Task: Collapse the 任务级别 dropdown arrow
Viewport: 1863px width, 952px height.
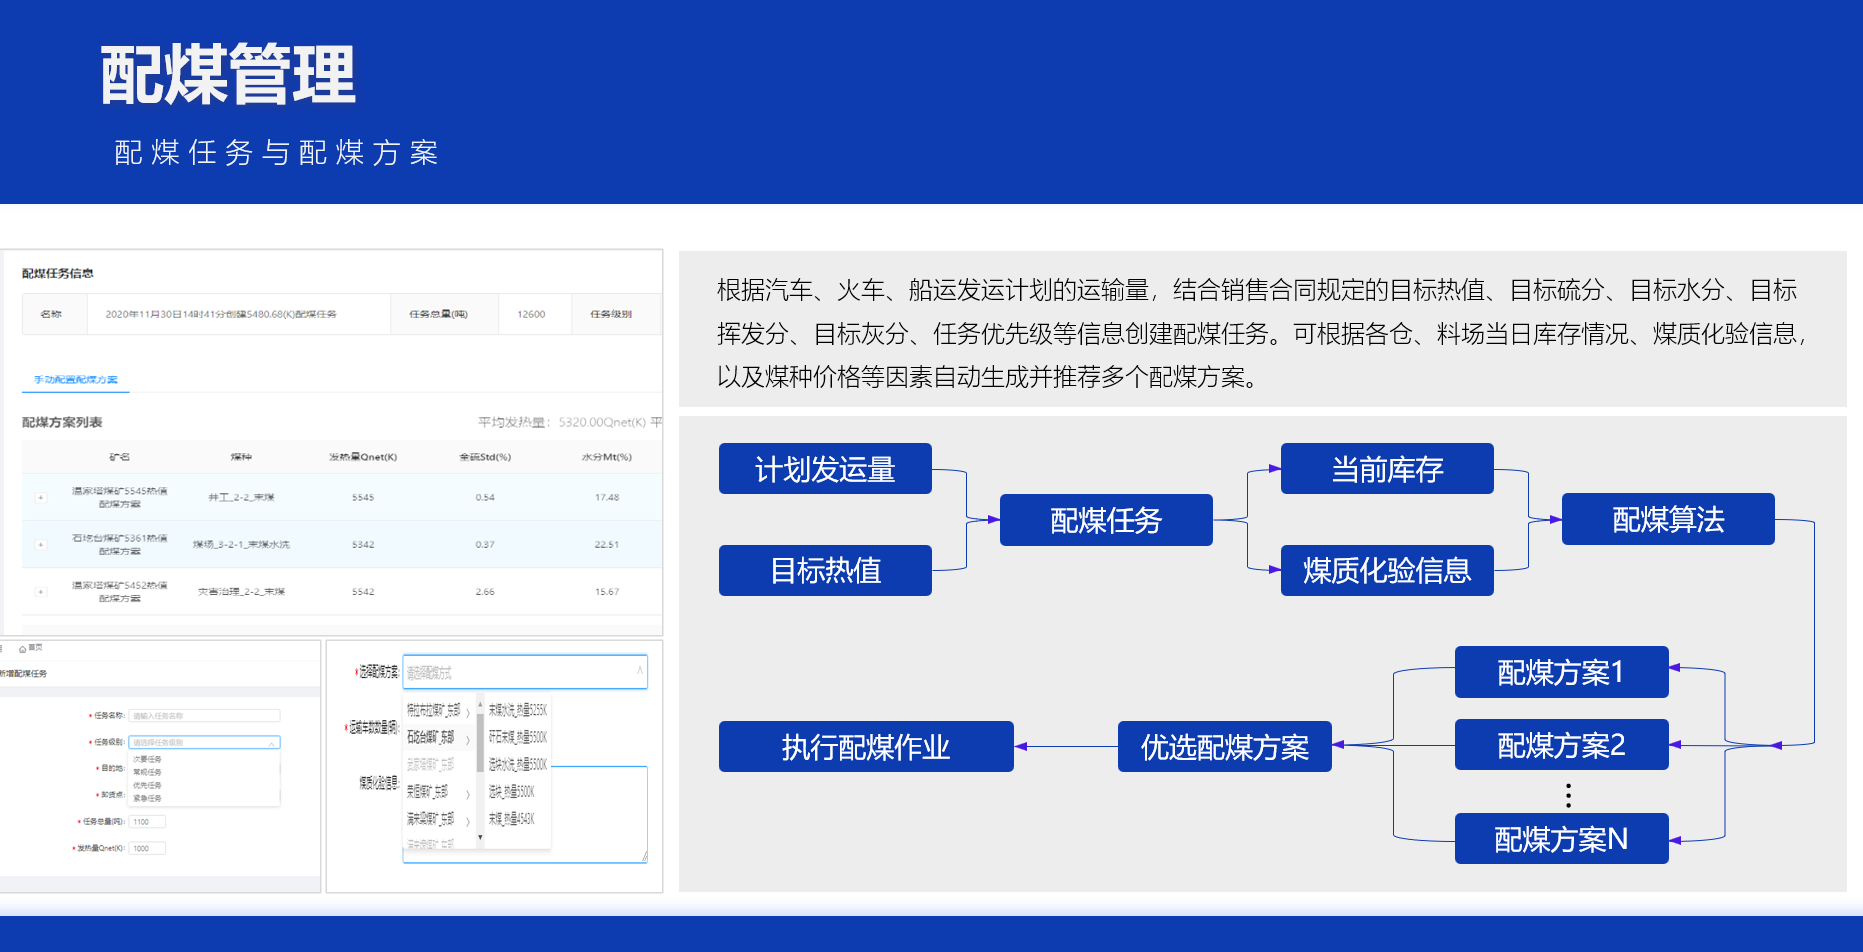Action: tap(271, 743)
